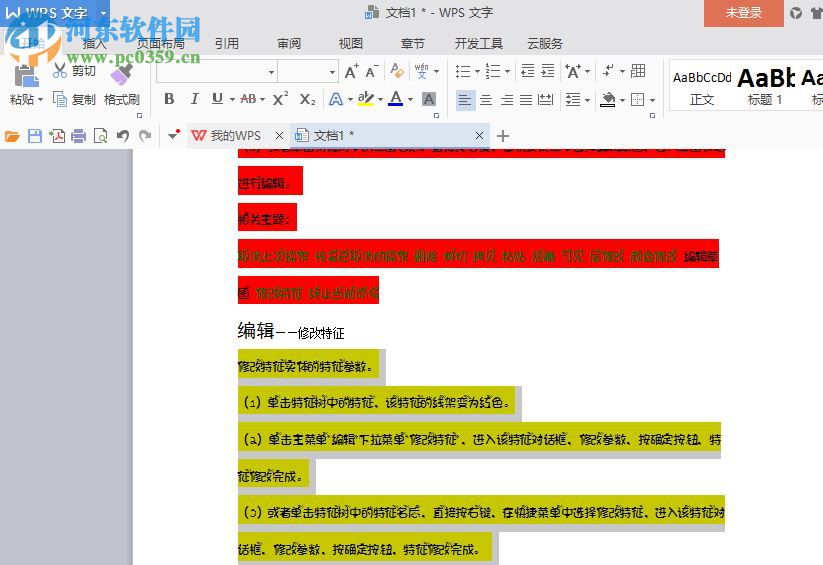Add a new document tab with plus
823x565 pixels.
(503, 136)
